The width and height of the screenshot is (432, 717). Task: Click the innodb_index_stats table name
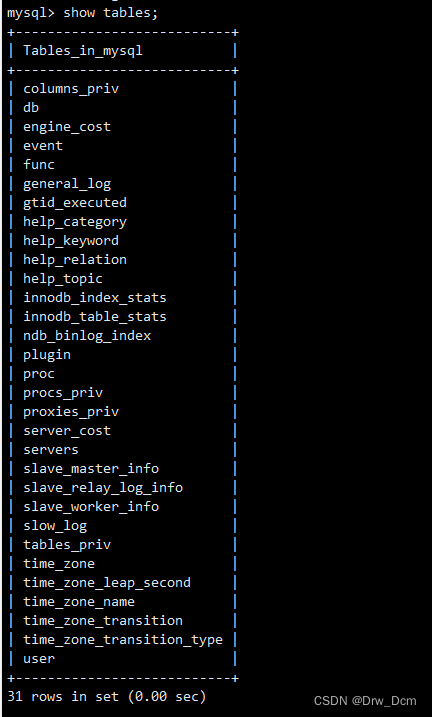[x=95, y=298]
